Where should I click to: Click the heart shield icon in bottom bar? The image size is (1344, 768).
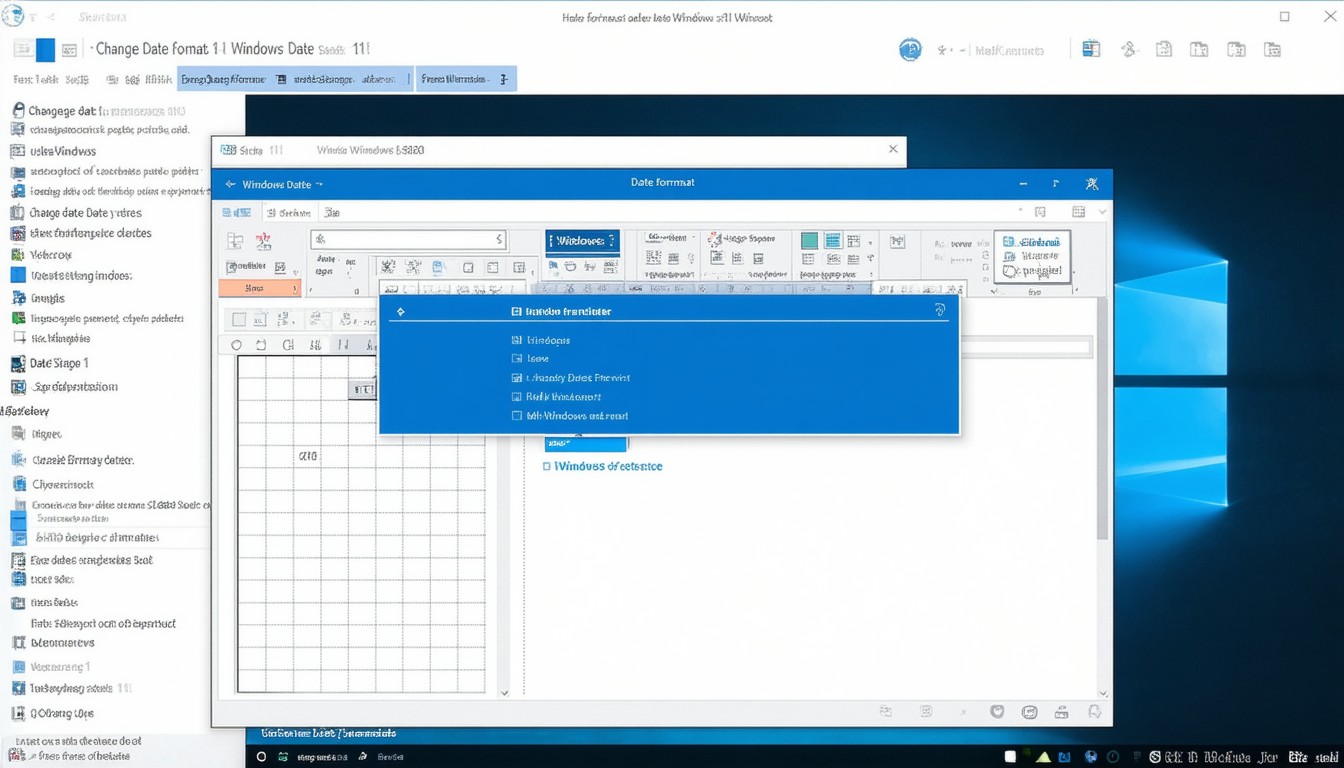(997, 712)
